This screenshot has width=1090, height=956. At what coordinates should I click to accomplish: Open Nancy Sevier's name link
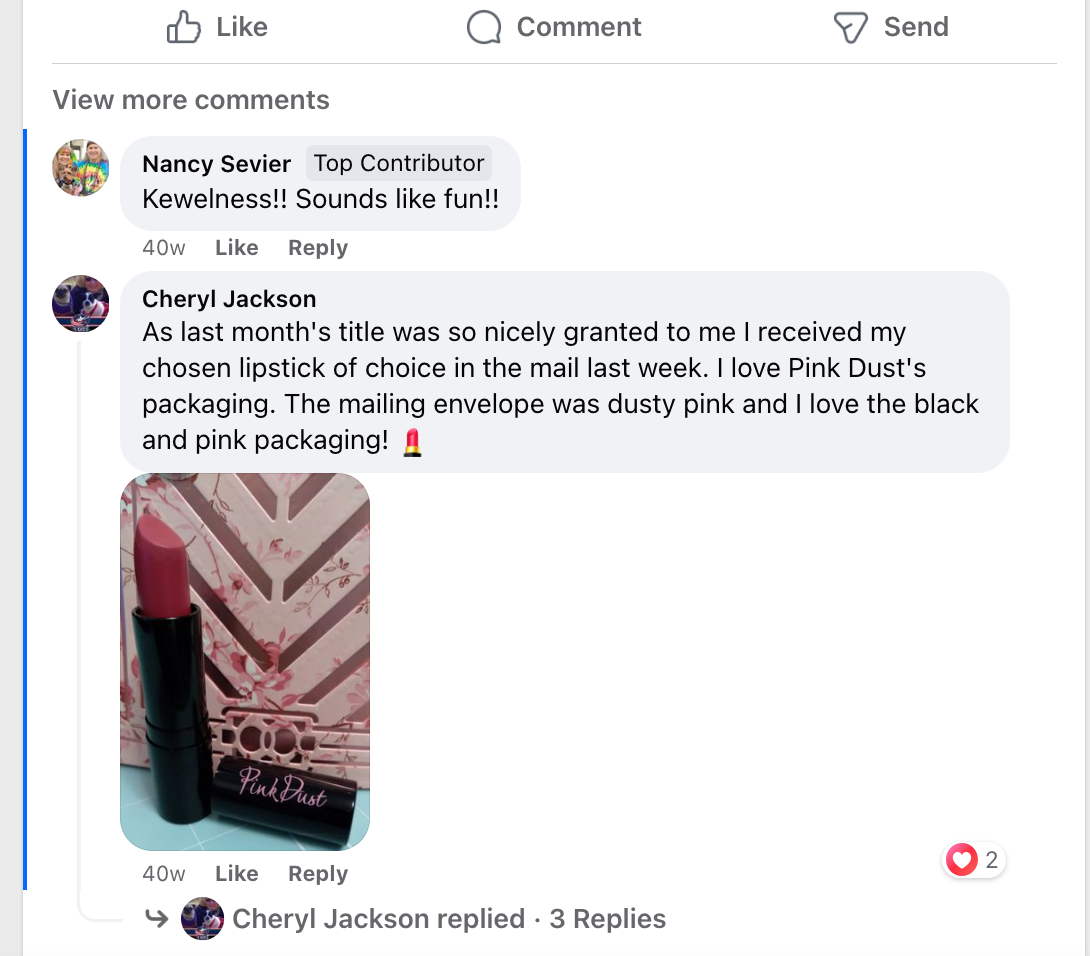(x=216, y=163)
